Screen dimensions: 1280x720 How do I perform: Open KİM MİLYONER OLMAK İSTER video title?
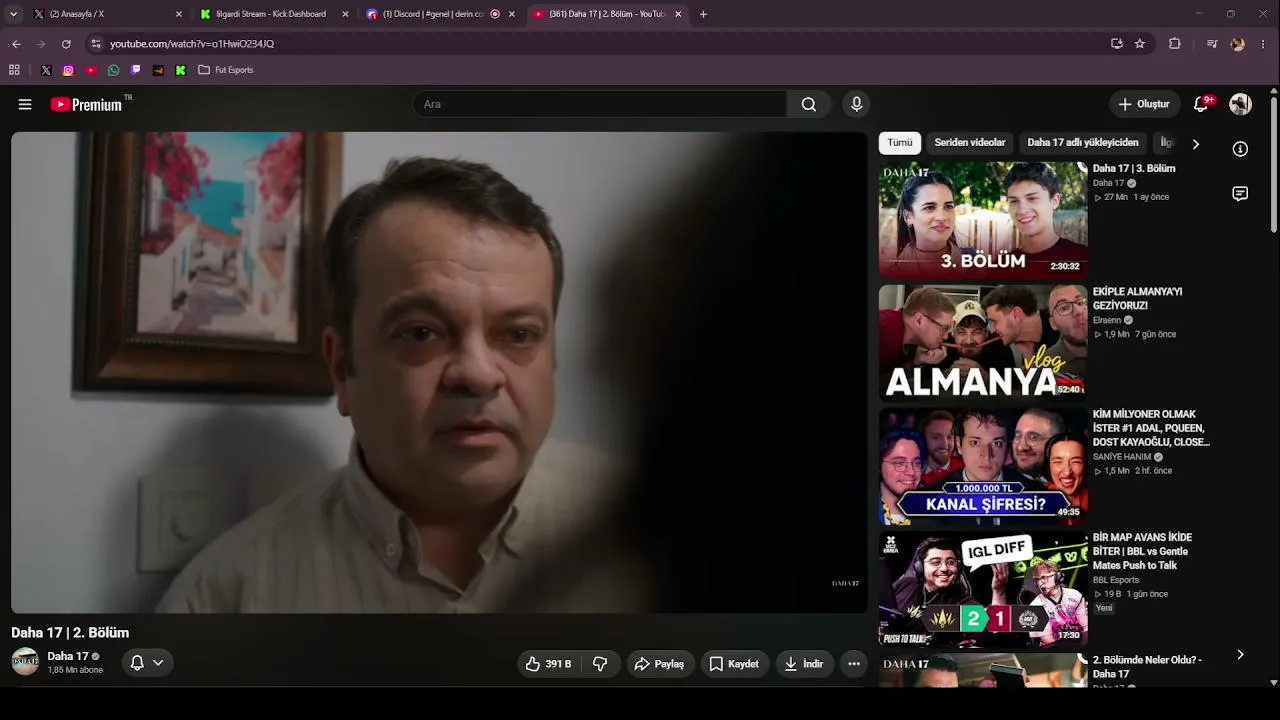(1151, 428)
